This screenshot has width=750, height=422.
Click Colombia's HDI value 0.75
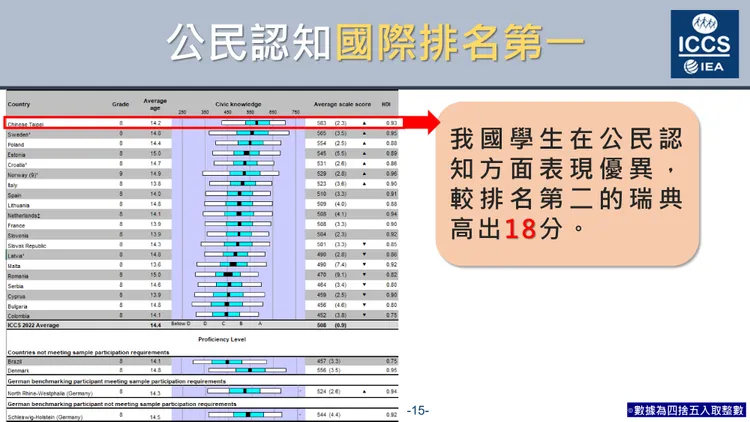click(x=391, y=315)
